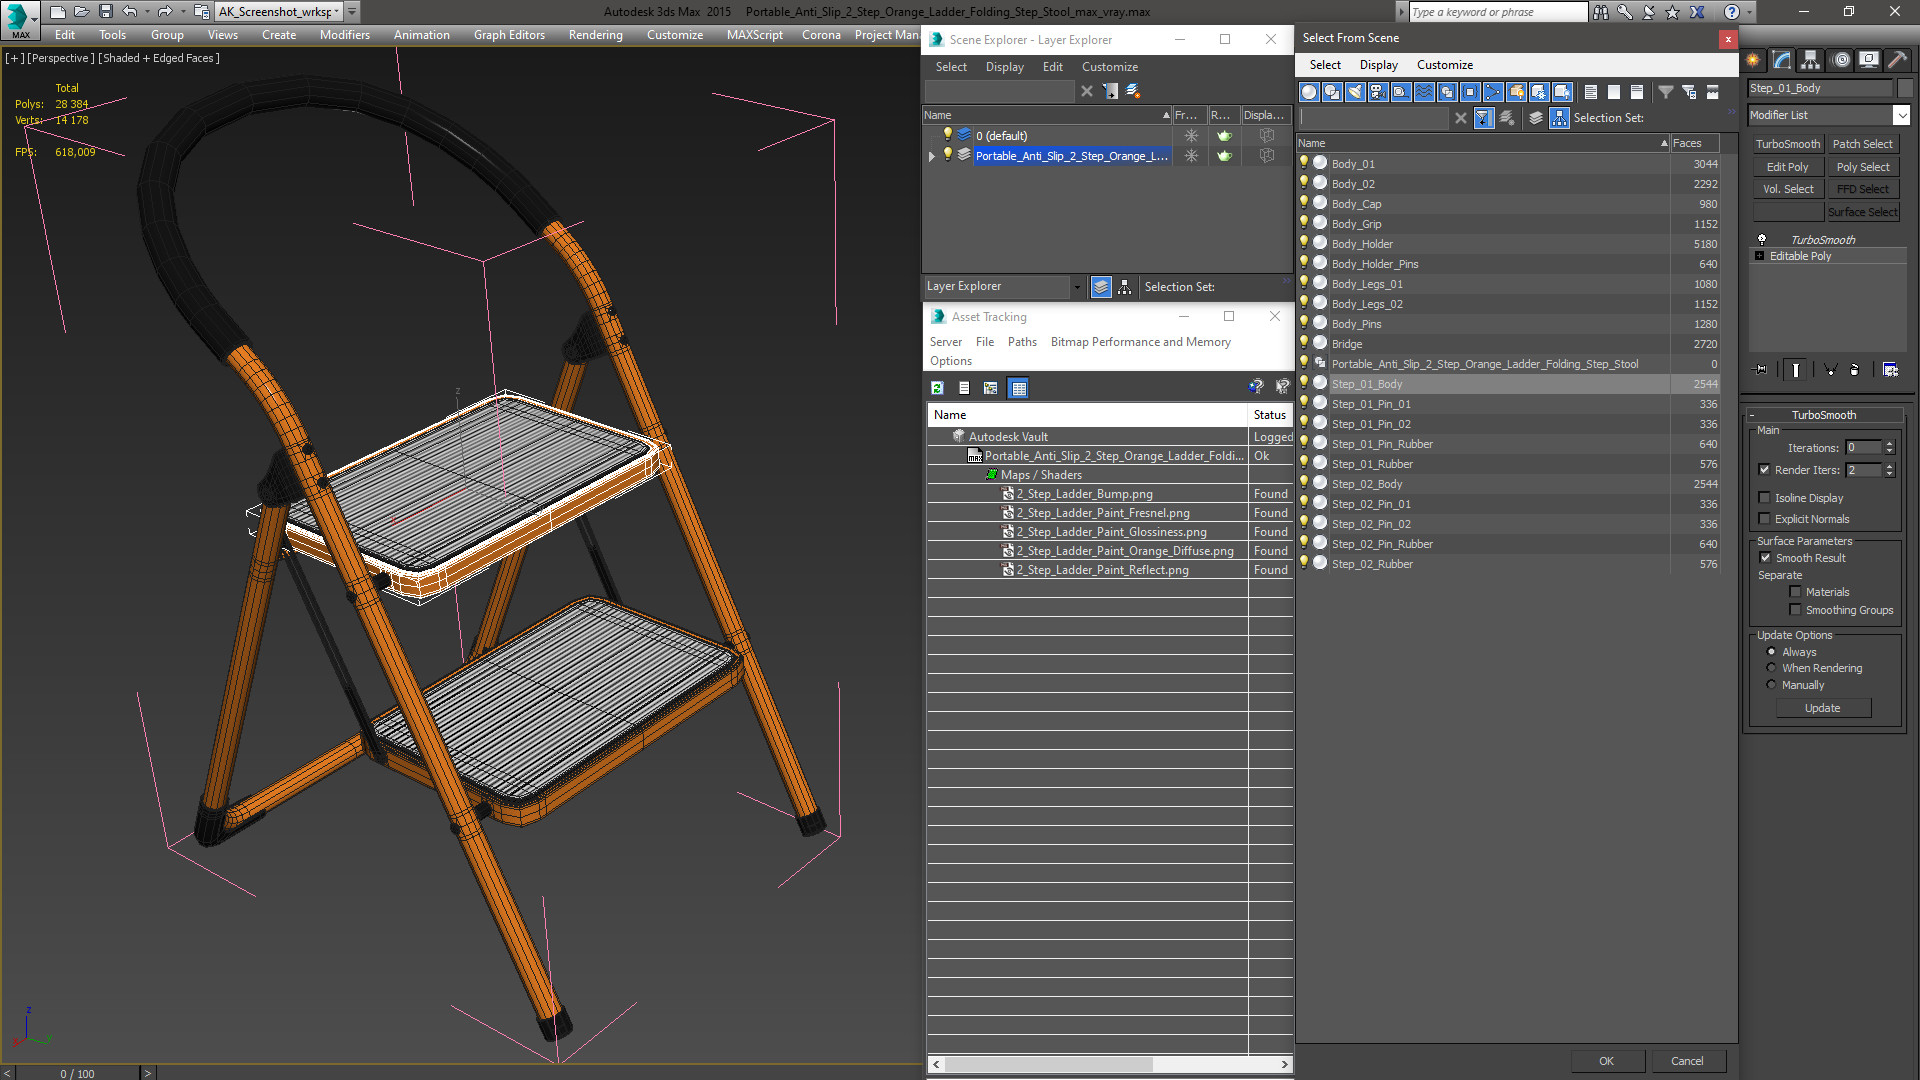
Task: Click the Undo arrow icon
Action: pos(129,12)
